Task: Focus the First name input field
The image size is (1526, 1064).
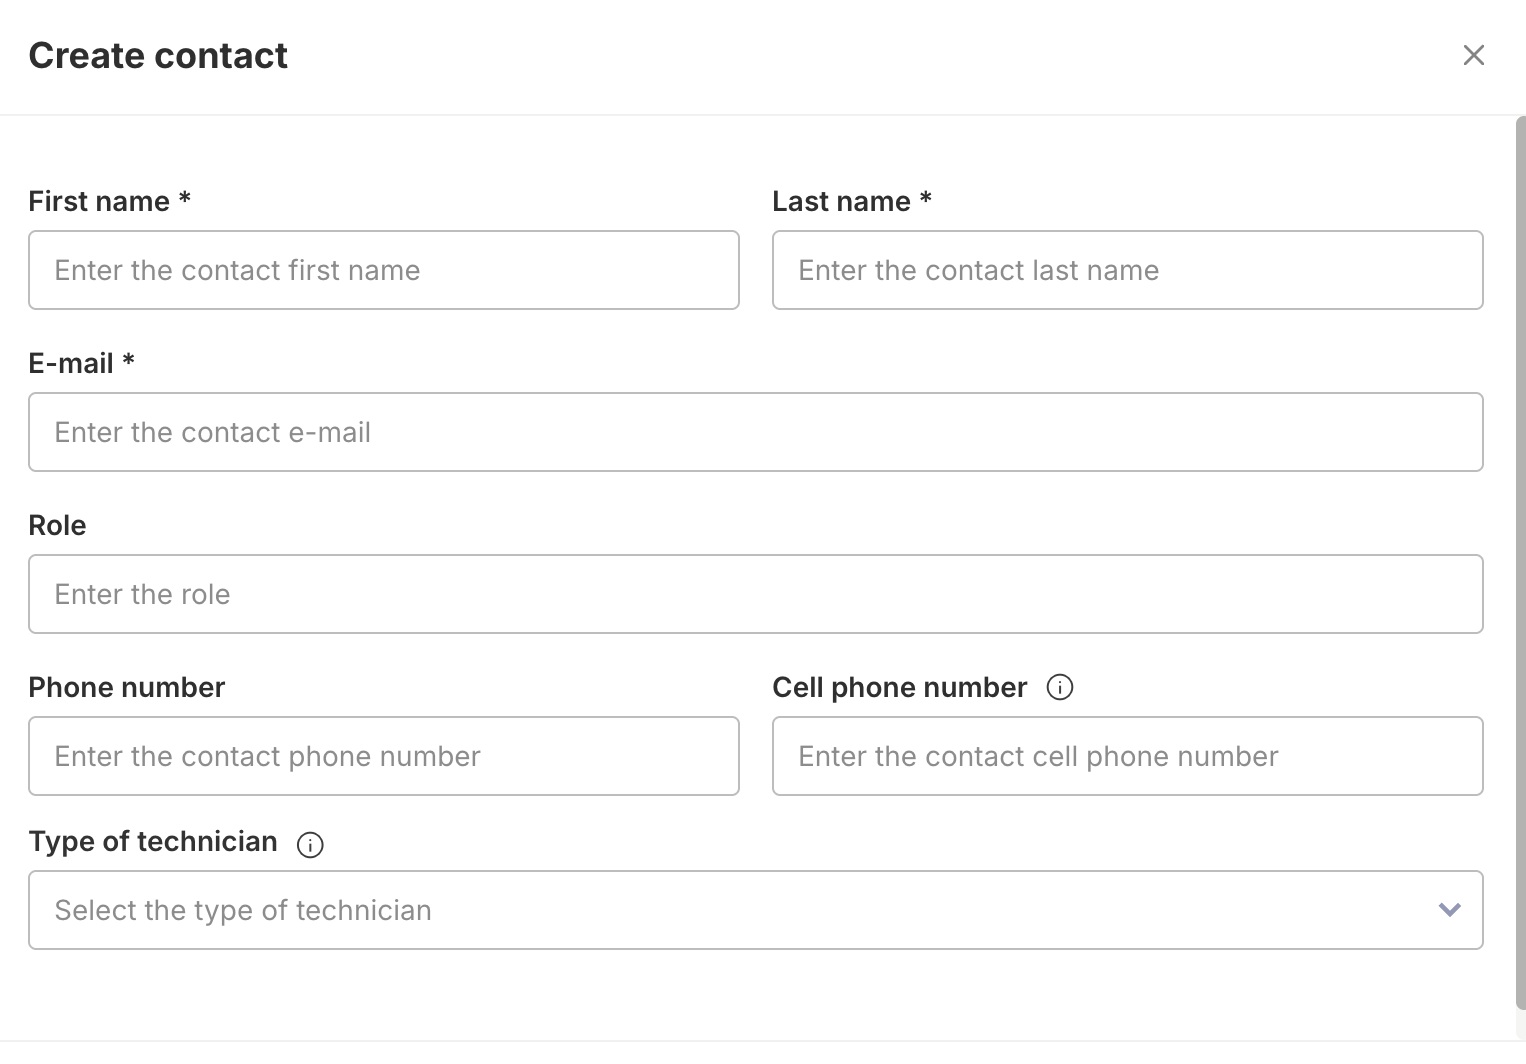Action: 384,270
